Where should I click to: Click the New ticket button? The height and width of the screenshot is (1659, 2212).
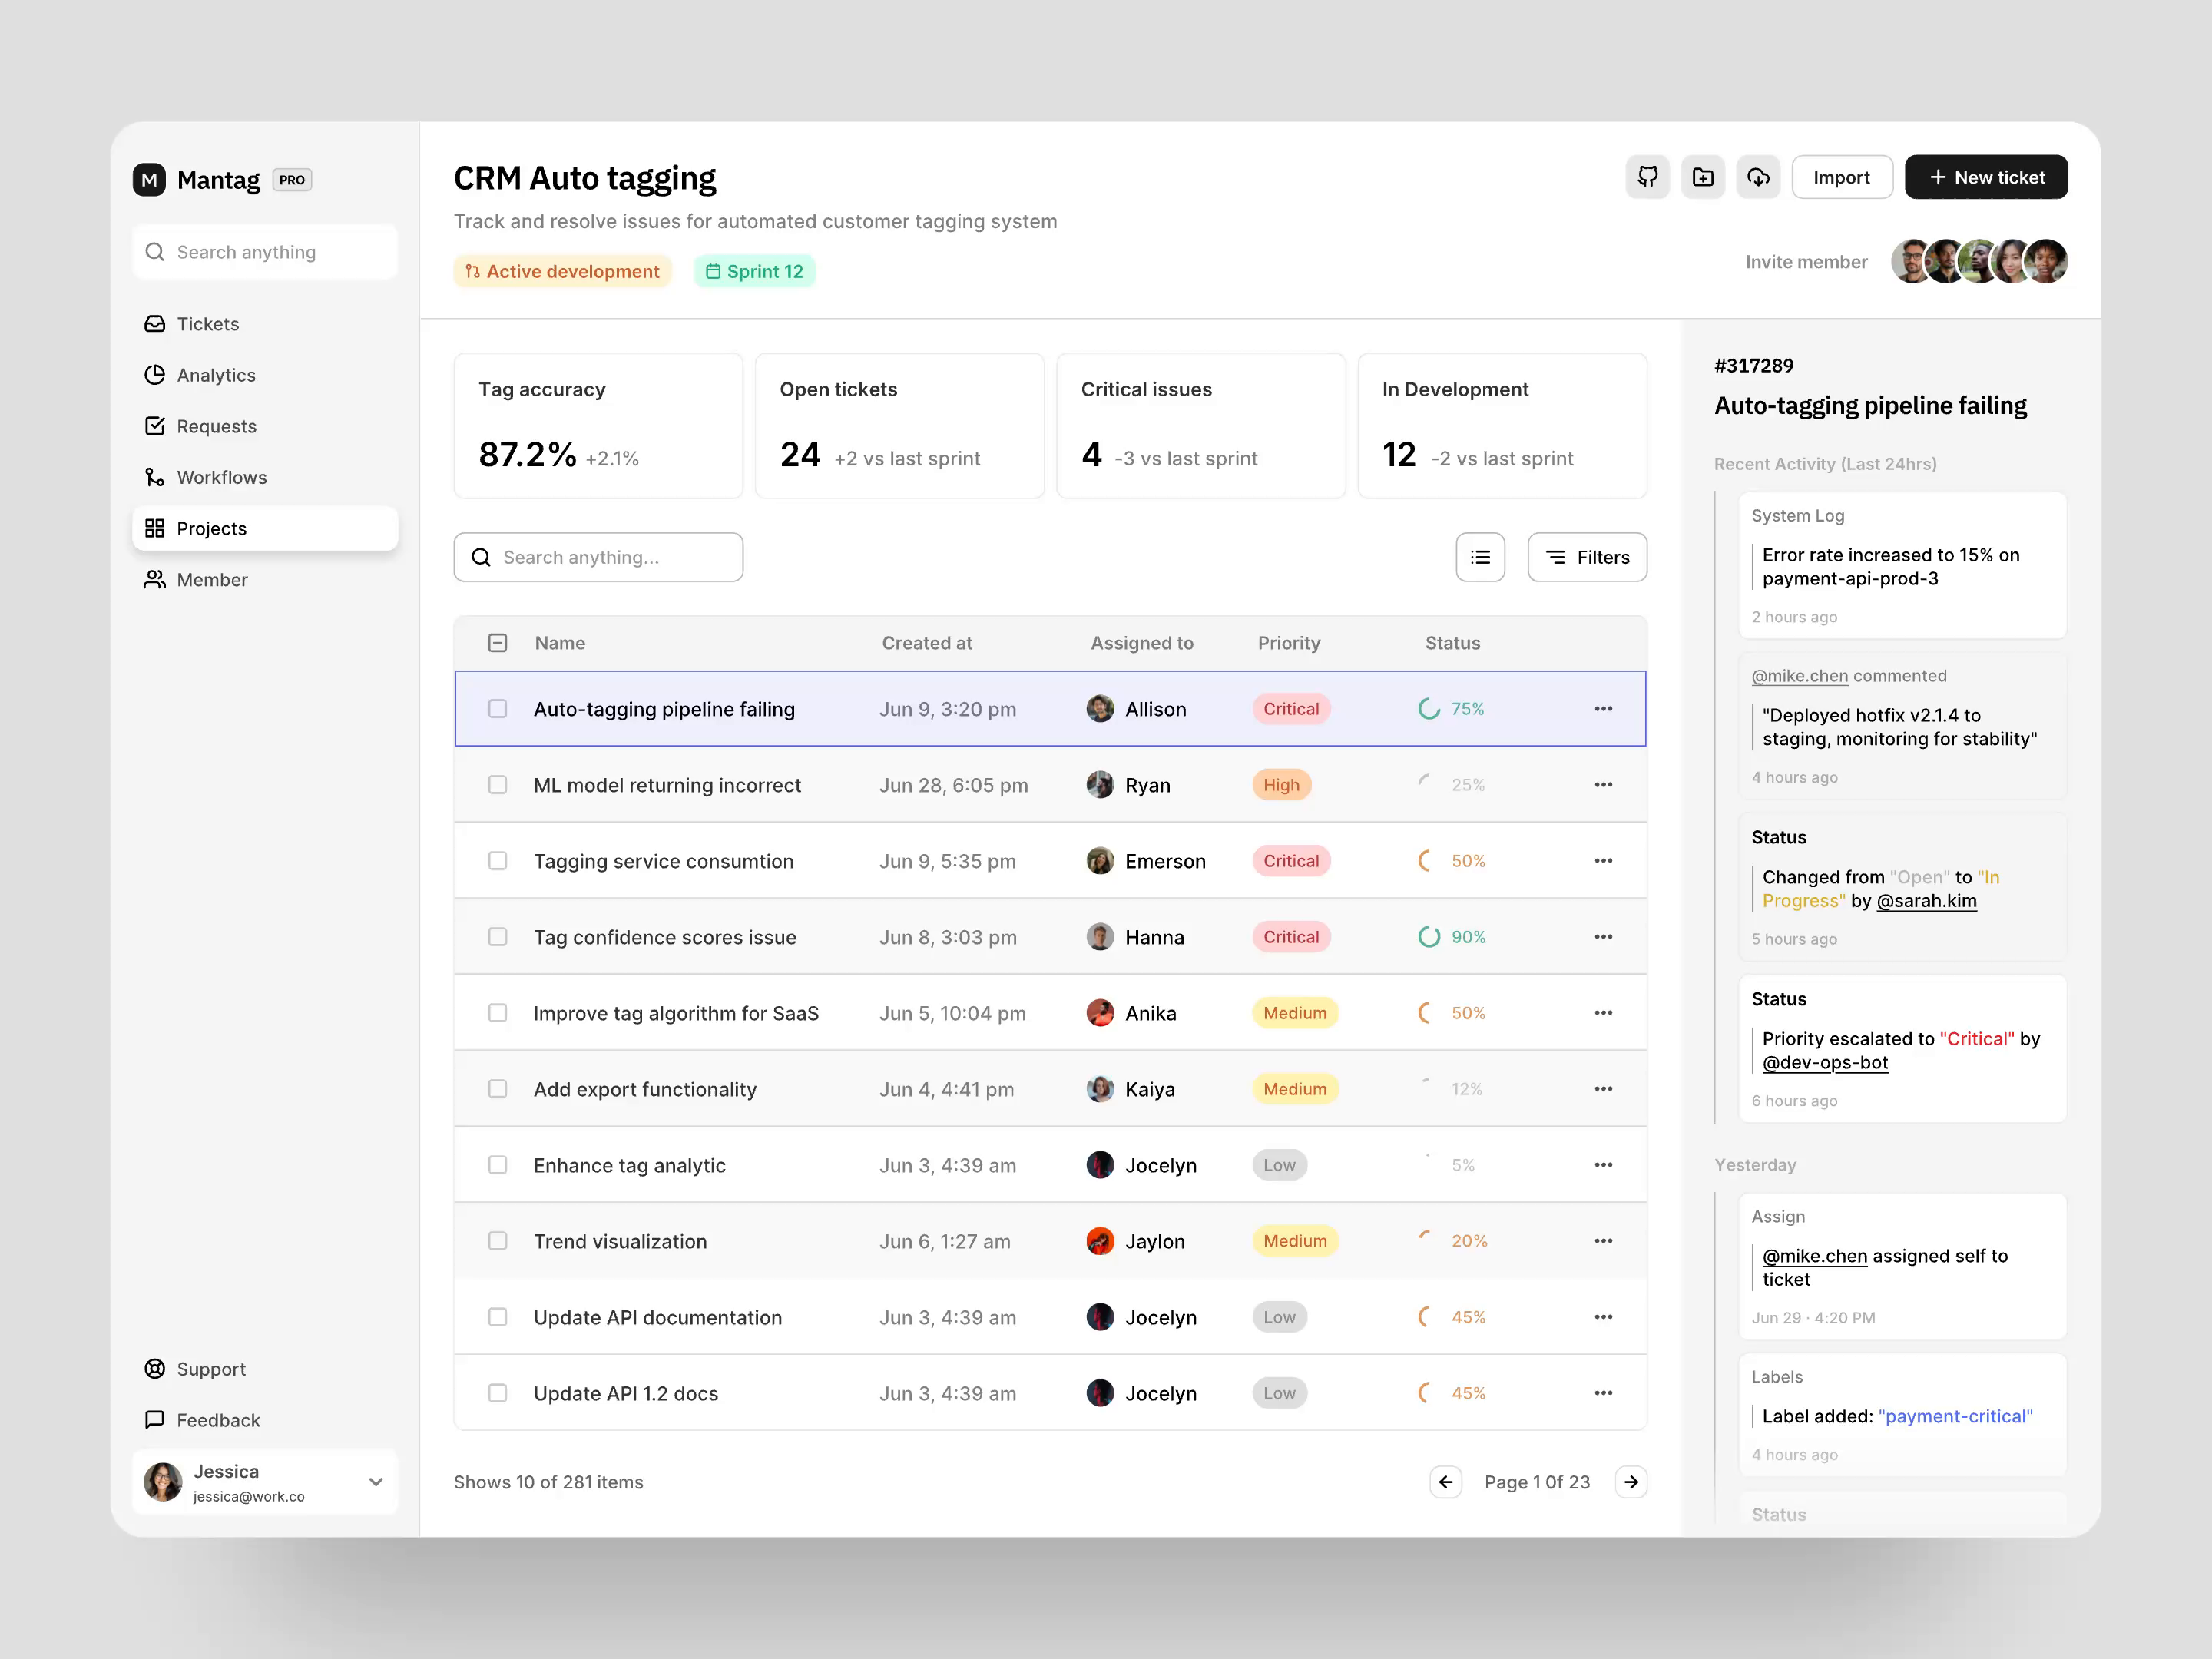coord(1986,177)
